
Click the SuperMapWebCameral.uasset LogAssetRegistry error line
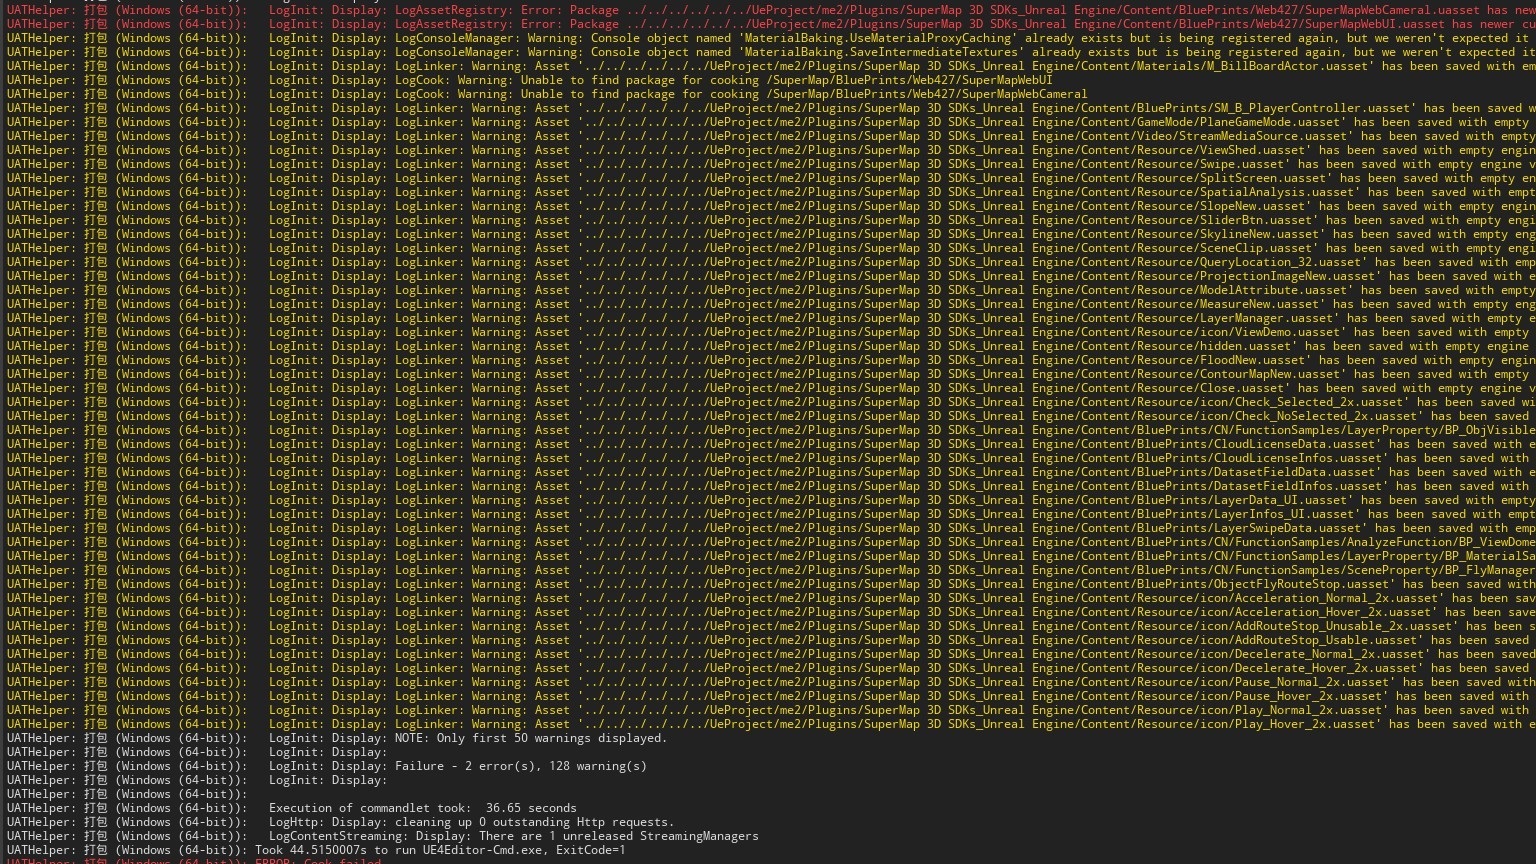(x=771, y=10)
